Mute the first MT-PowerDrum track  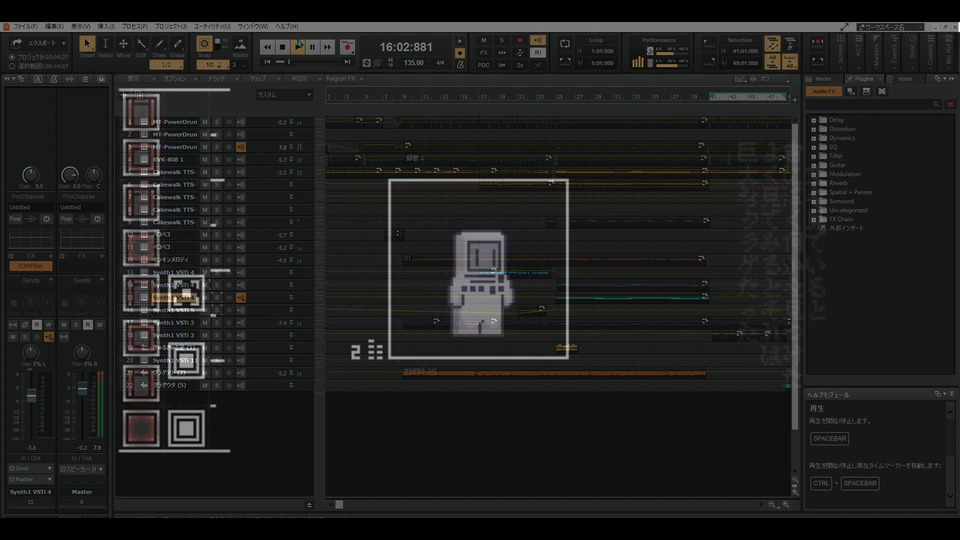[205, 122]
